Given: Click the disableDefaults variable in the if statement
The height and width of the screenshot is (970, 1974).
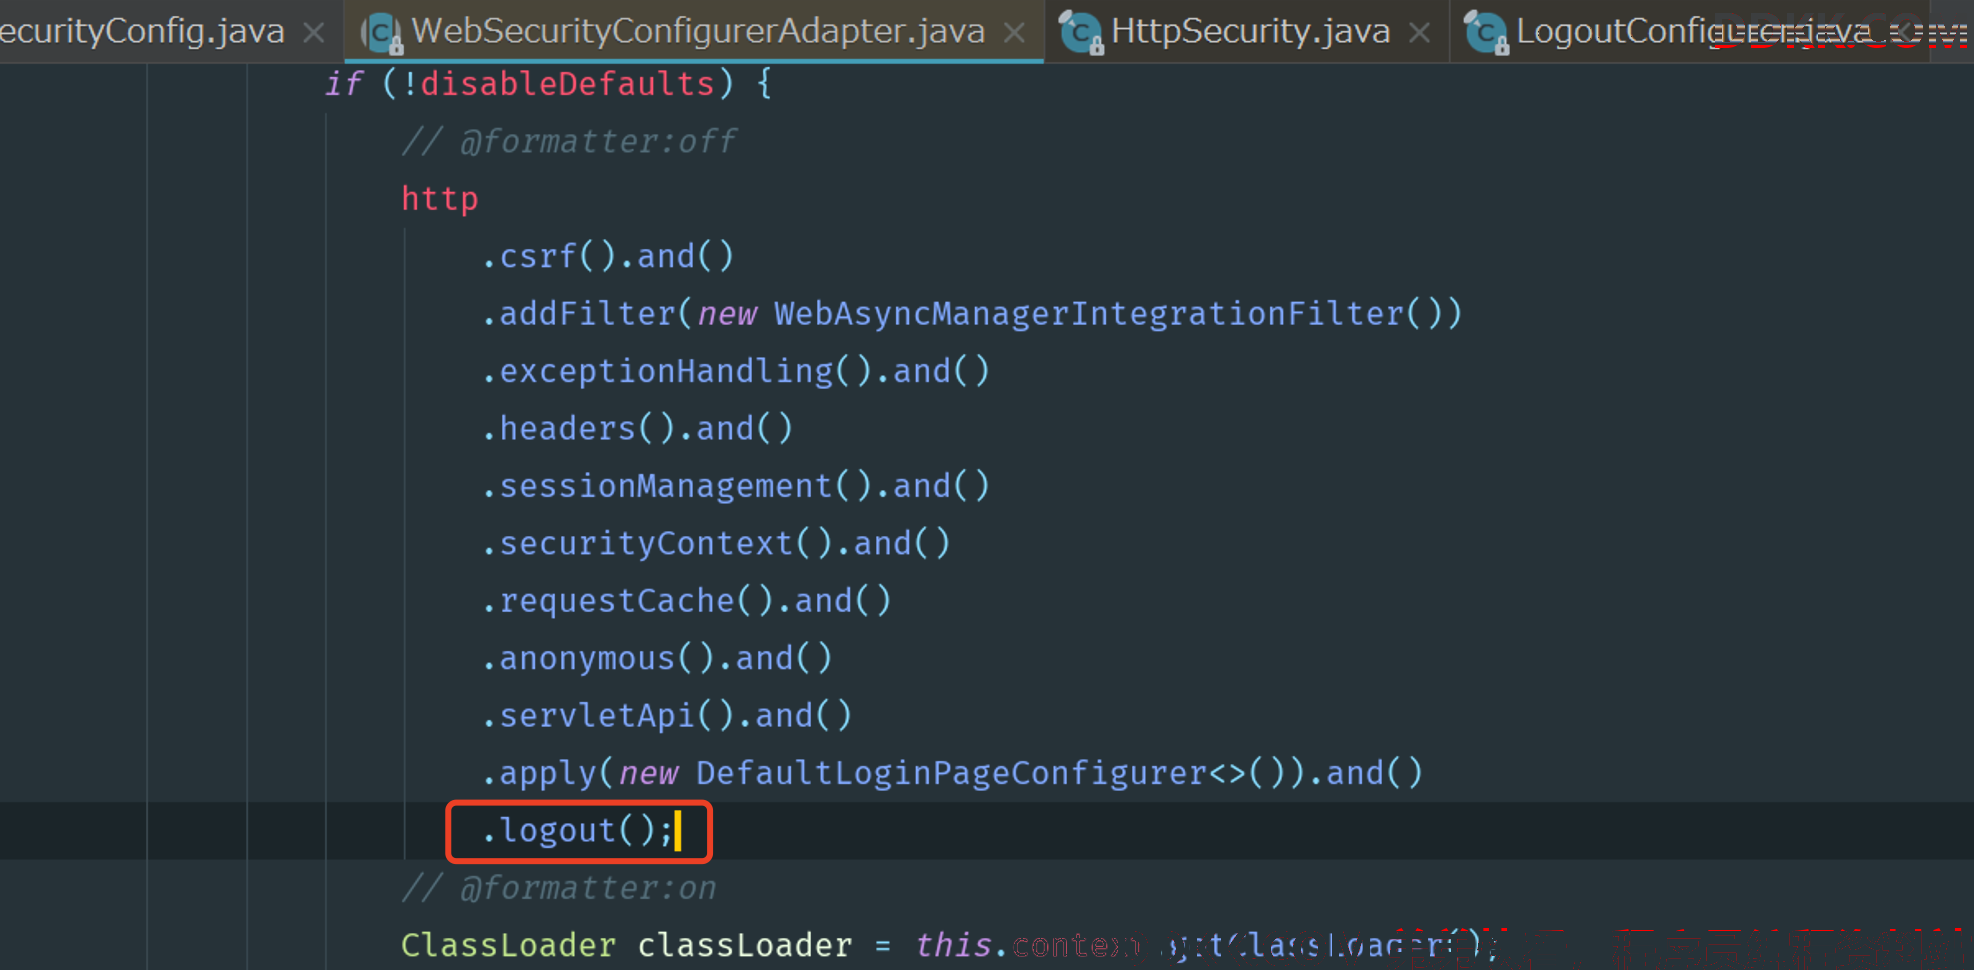Looking at the screenshot, I should (567, 84).
